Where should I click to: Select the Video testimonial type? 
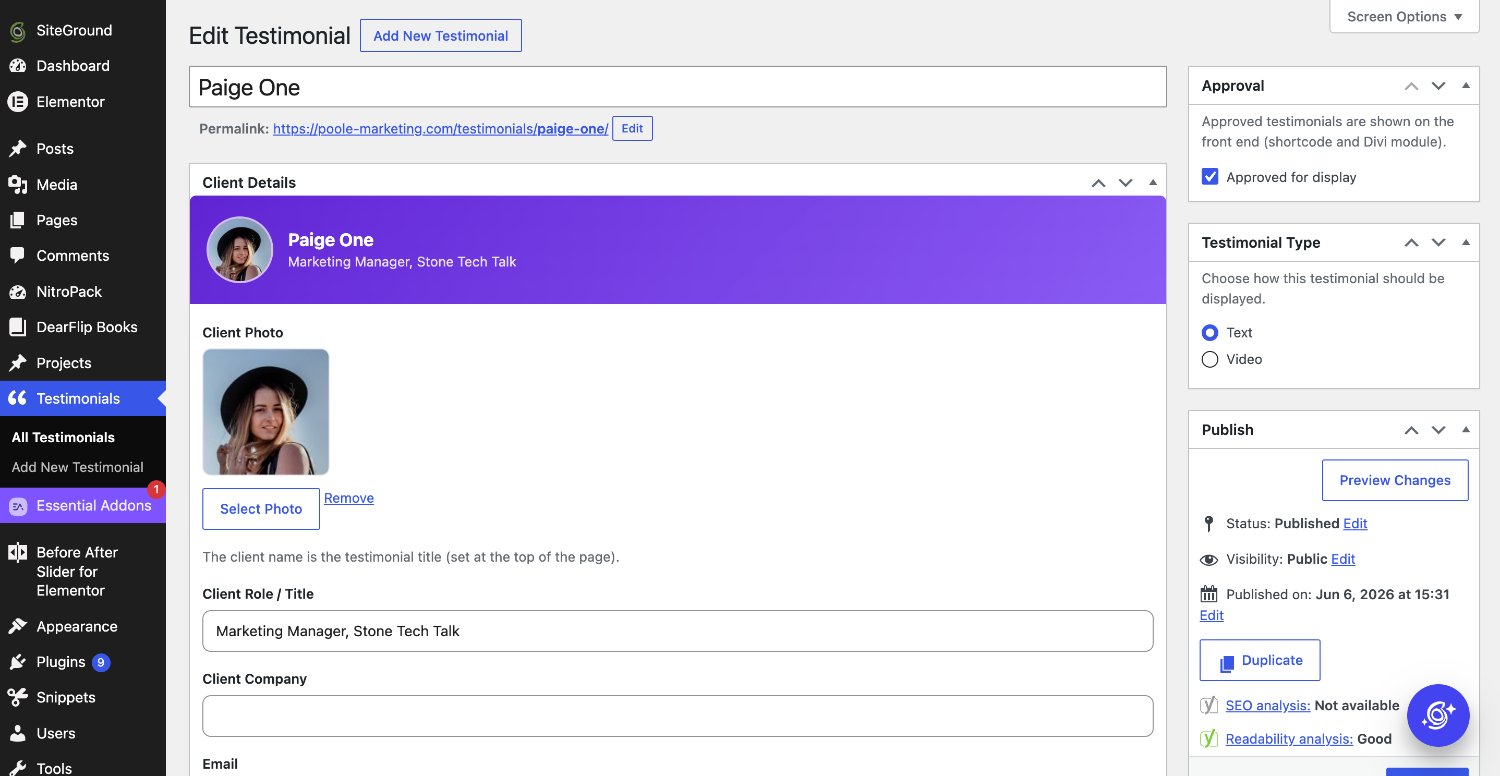(x=1210, y=360)
